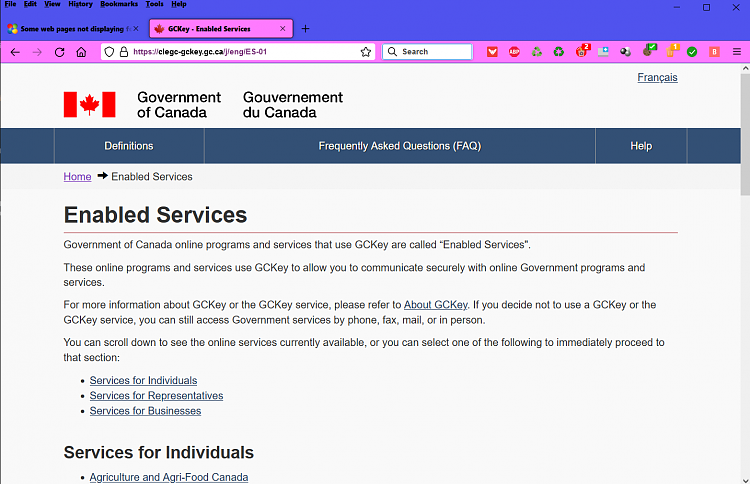Bookmark this page with the star

pyautogui.click(x=366, y=52)
